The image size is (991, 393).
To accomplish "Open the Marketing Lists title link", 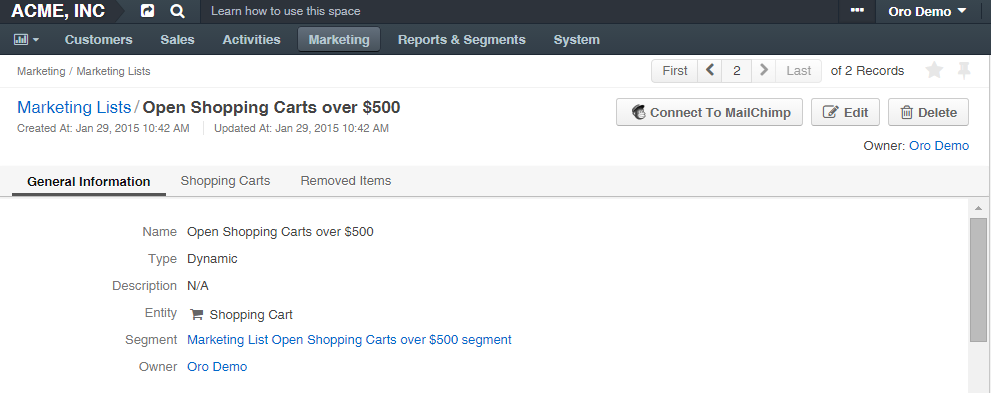I will click(74, 107).
